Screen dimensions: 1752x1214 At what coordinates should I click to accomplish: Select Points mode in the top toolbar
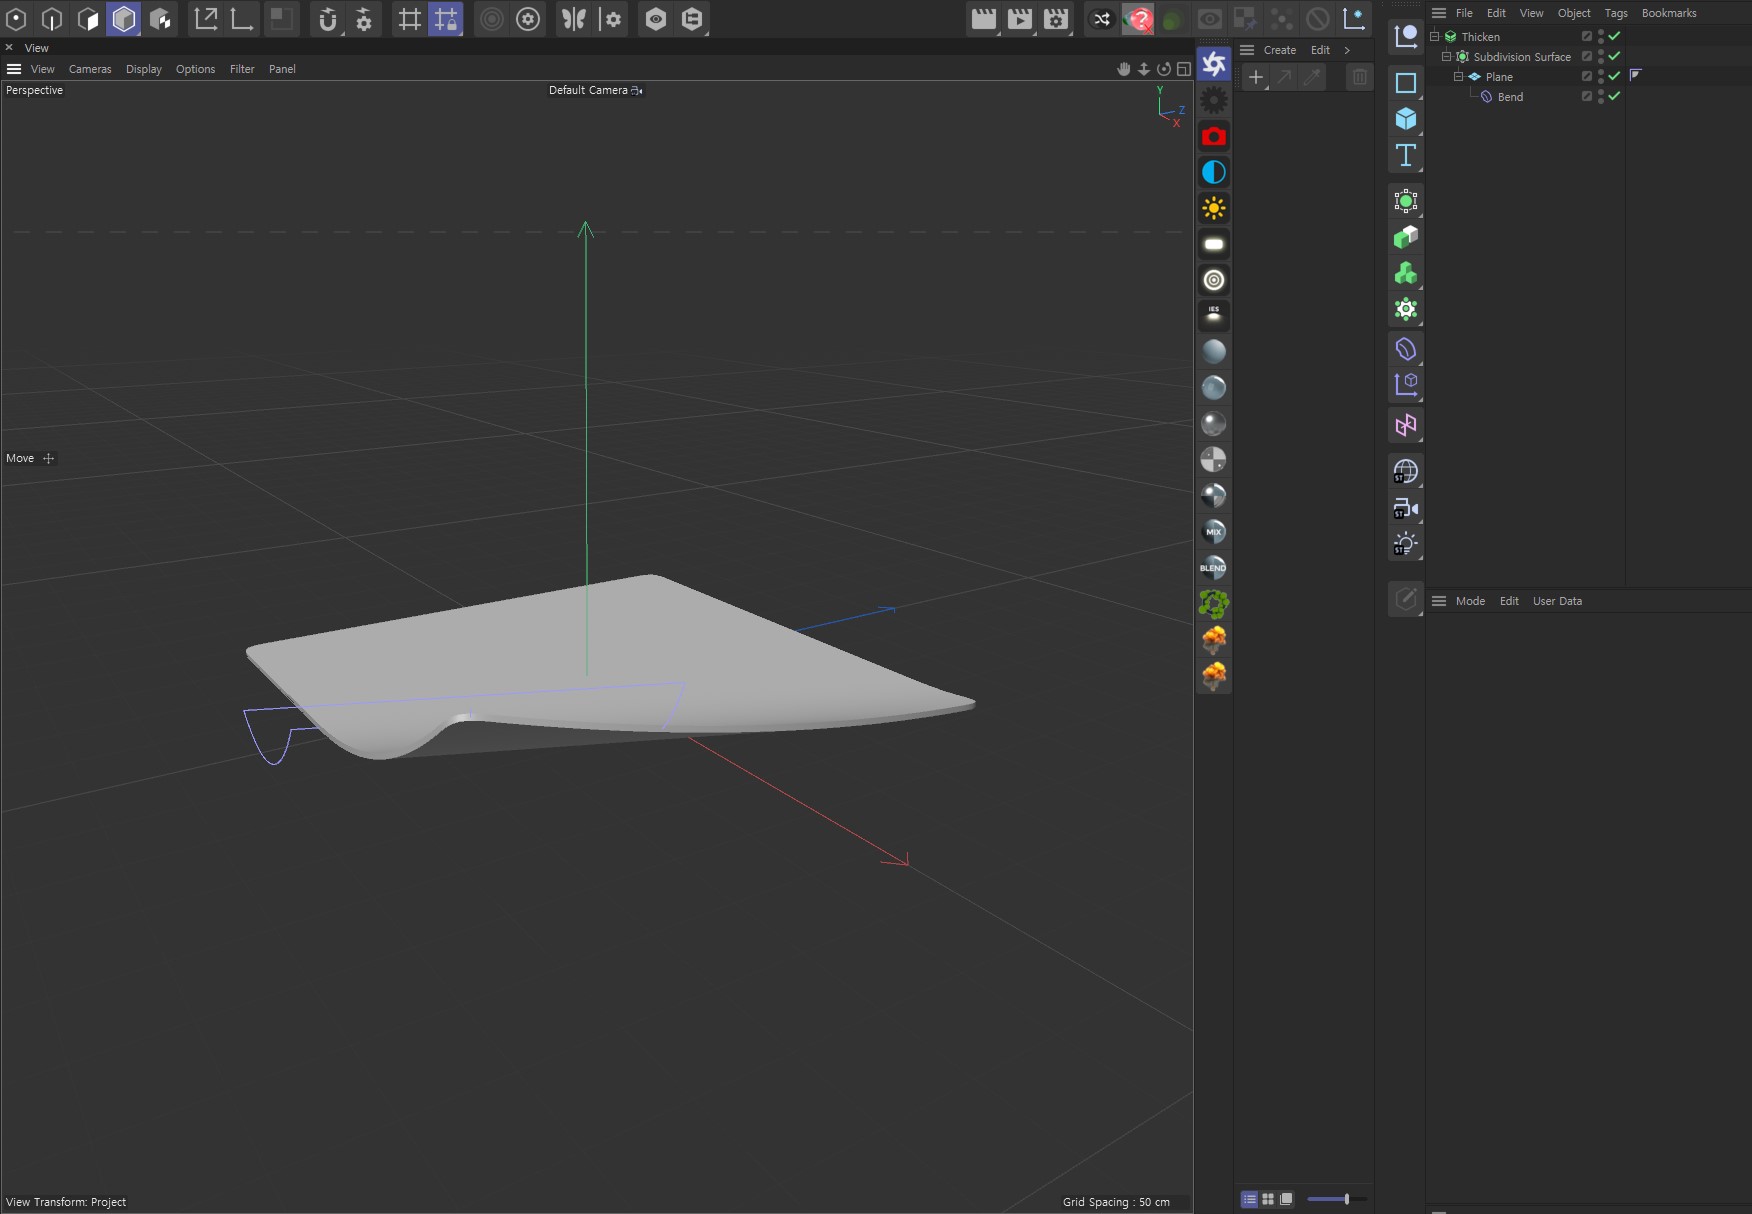[16, 19]
